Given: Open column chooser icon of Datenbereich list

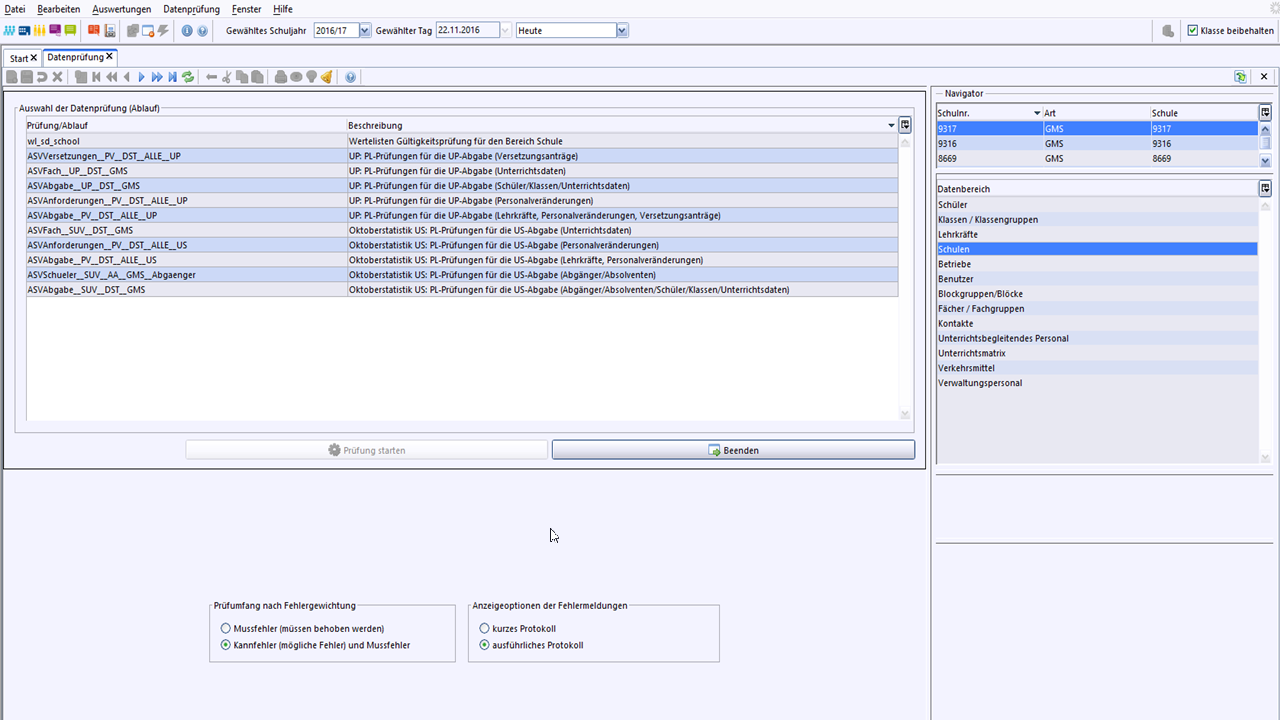Looking at the screenshot, I should (x=1265, y=188).
